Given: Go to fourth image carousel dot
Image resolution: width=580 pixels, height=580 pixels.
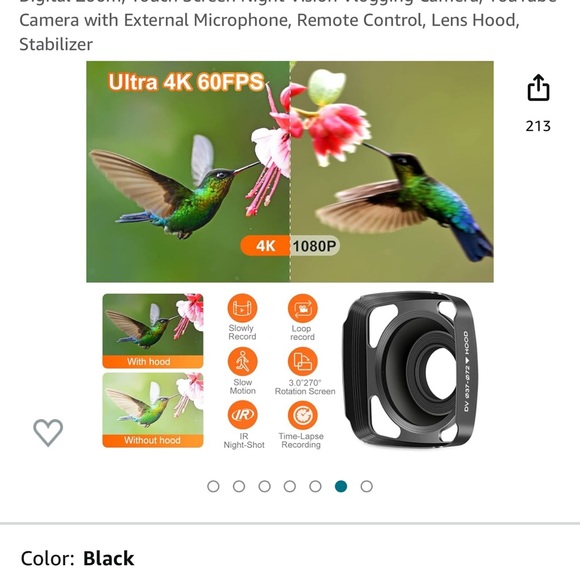Looking at the screenshot, I should pos(290,486).
